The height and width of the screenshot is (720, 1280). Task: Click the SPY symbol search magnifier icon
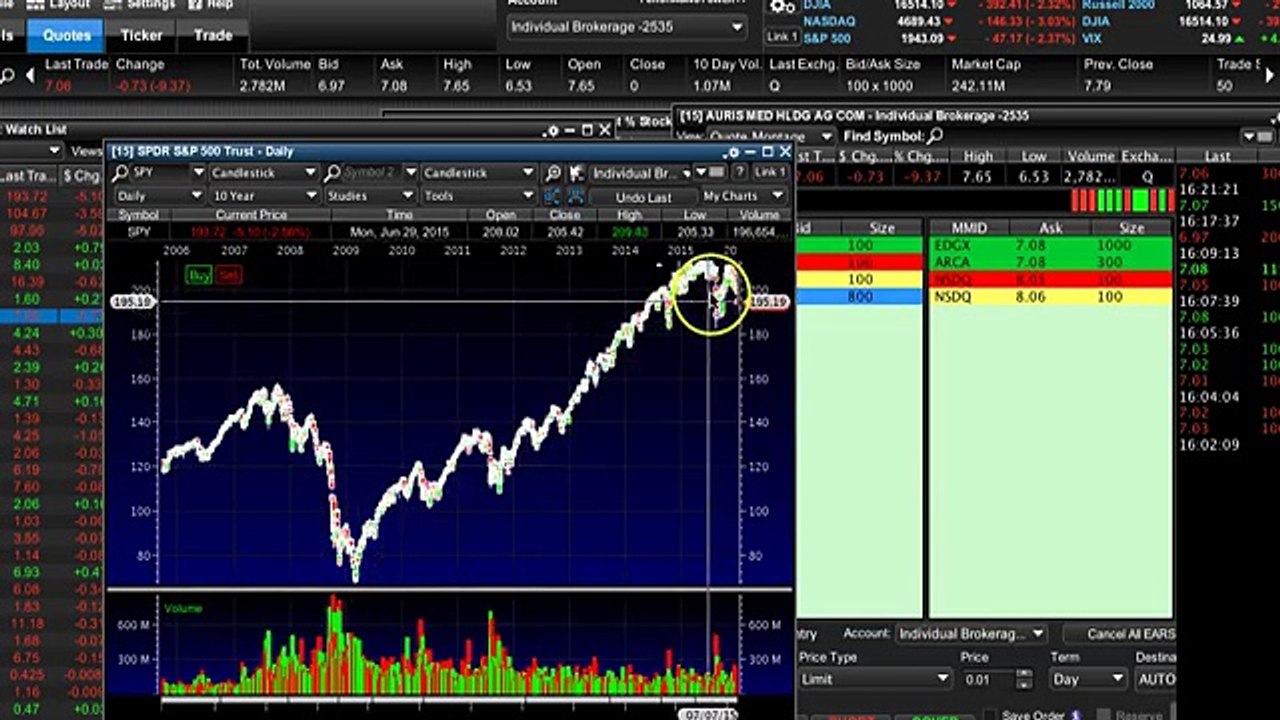click(120, 173)
